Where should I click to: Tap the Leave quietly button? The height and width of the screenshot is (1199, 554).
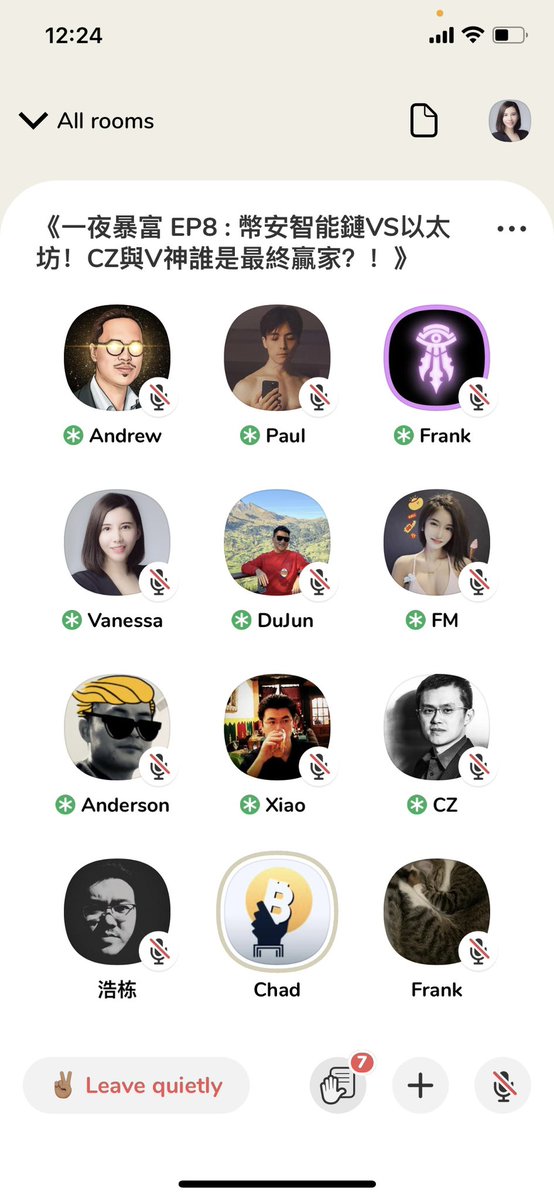pyautogui.click(x=136, y=1085)
